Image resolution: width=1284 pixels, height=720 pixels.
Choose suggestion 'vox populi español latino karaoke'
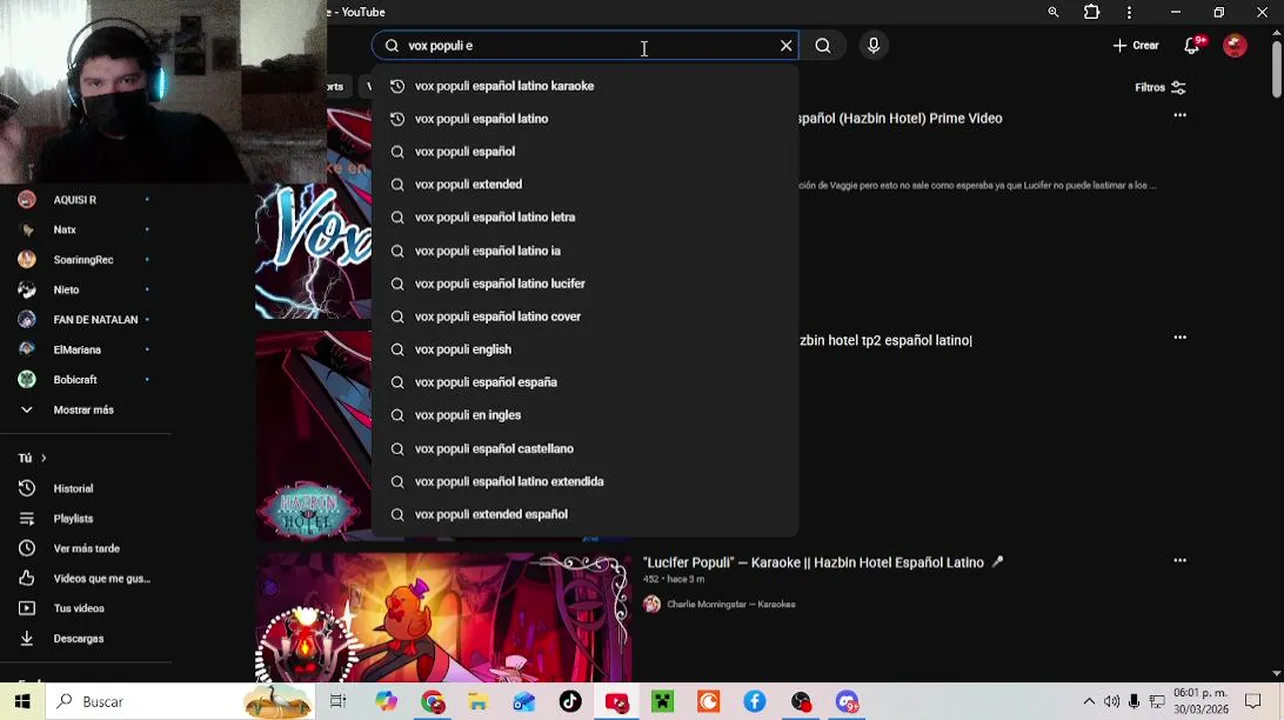tap(586, 86)
